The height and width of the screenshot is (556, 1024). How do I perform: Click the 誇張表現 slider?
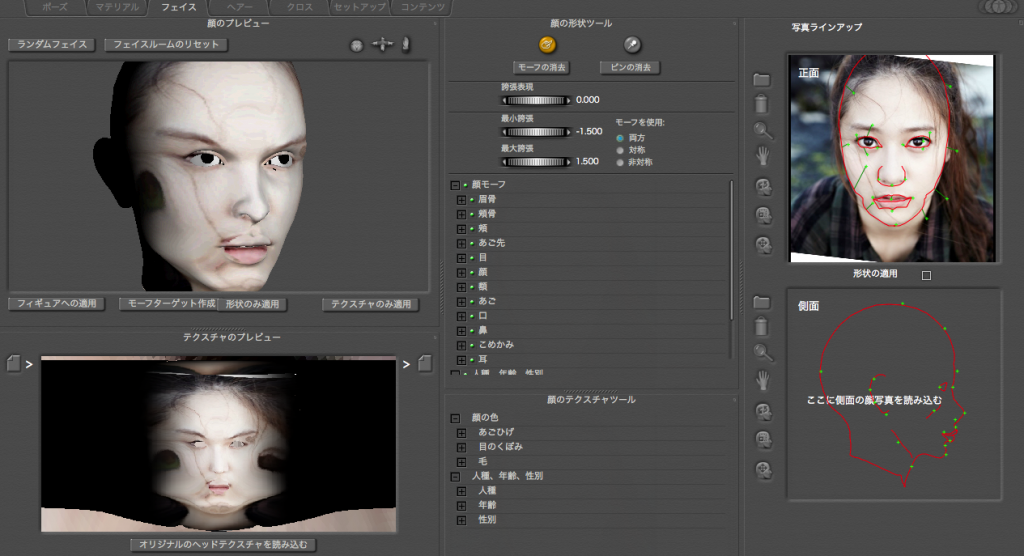536,101
